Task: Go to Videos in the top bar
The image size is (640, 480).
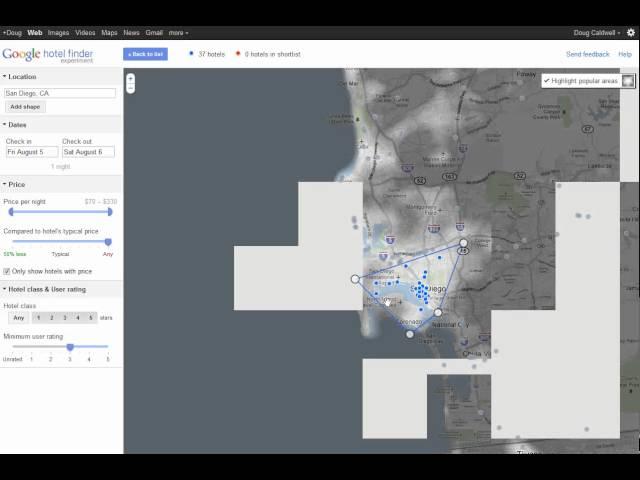Action: click(x=85, y=33)
